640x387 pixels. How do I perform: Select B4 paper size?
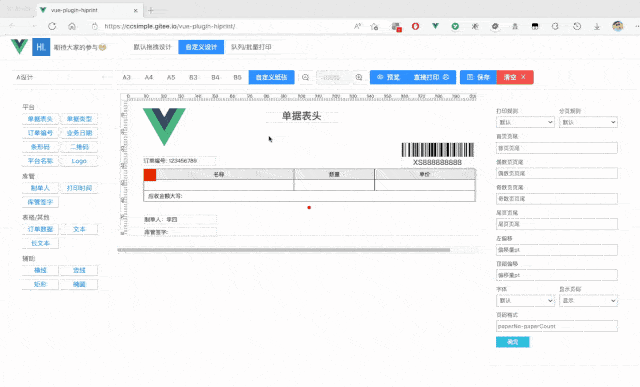pyautogui.click(x=215, y=77)
